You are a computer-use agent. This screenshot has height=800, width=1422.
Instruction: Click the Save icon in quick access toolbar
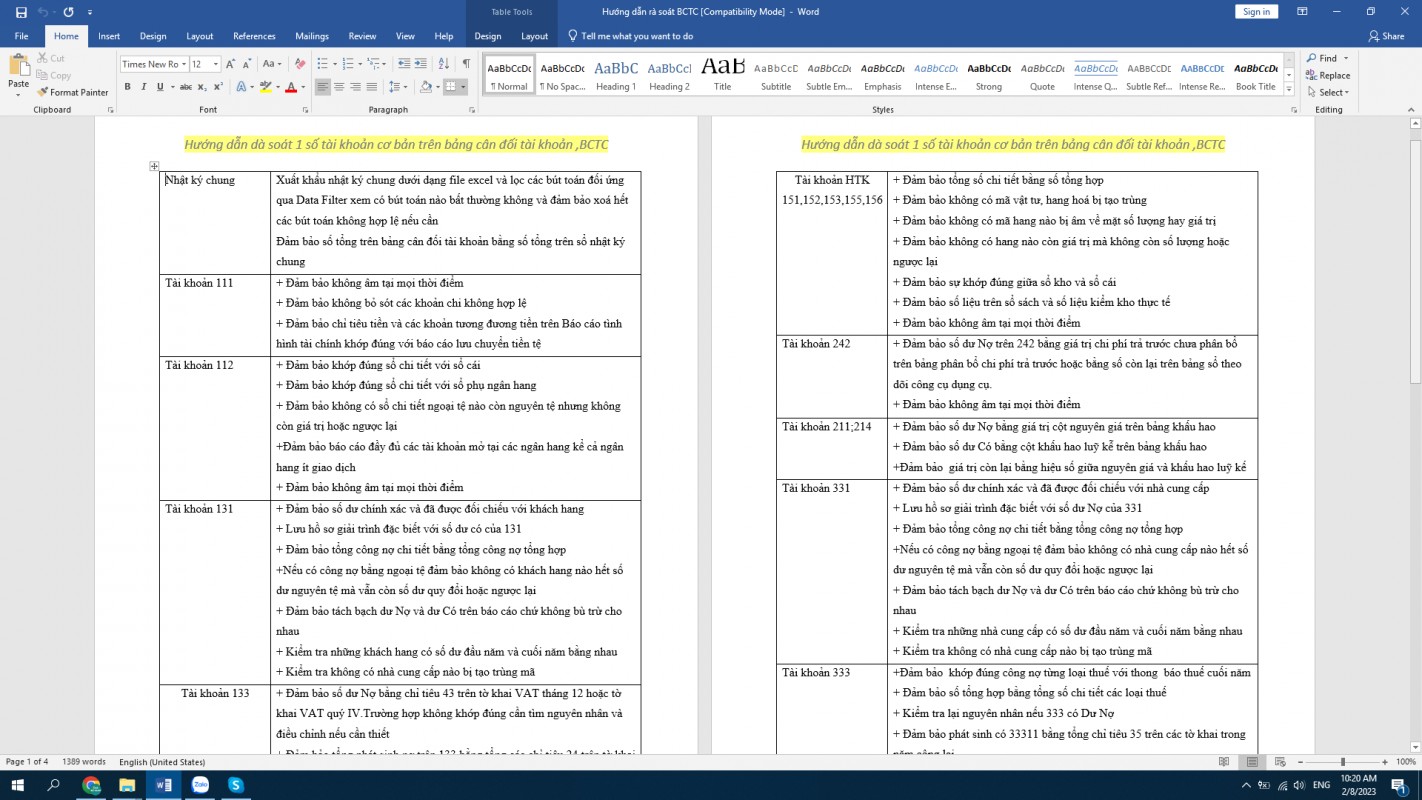tap(21, 12)
